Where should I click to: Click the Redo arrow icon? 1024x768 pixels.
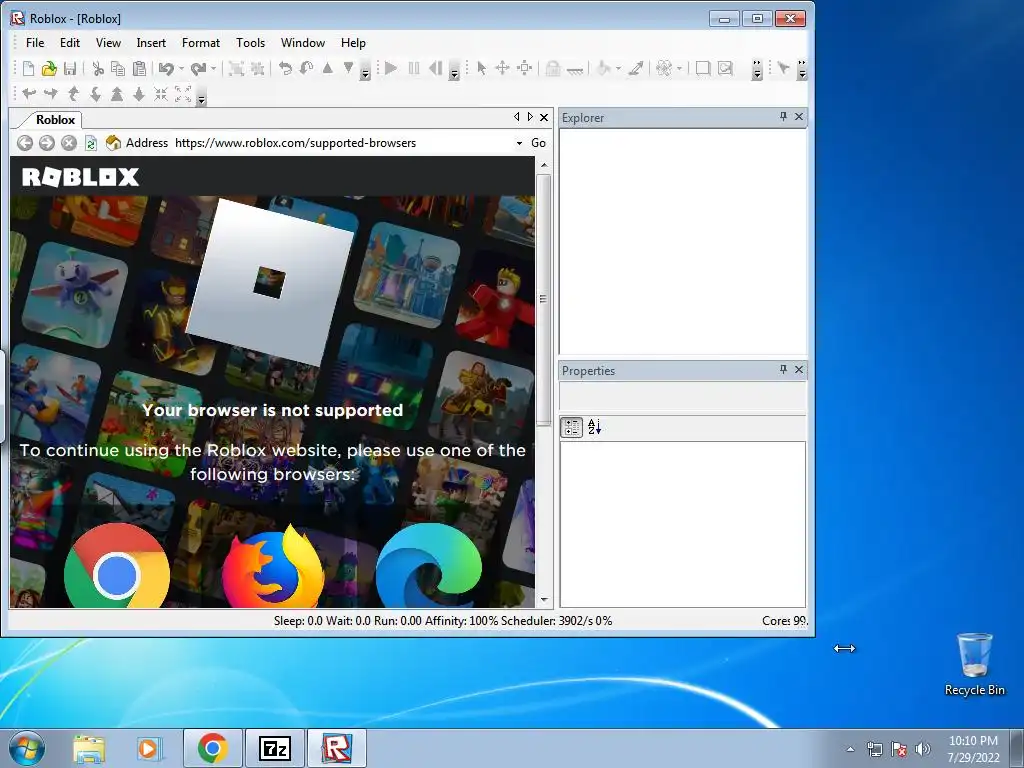tap(198, 68)
